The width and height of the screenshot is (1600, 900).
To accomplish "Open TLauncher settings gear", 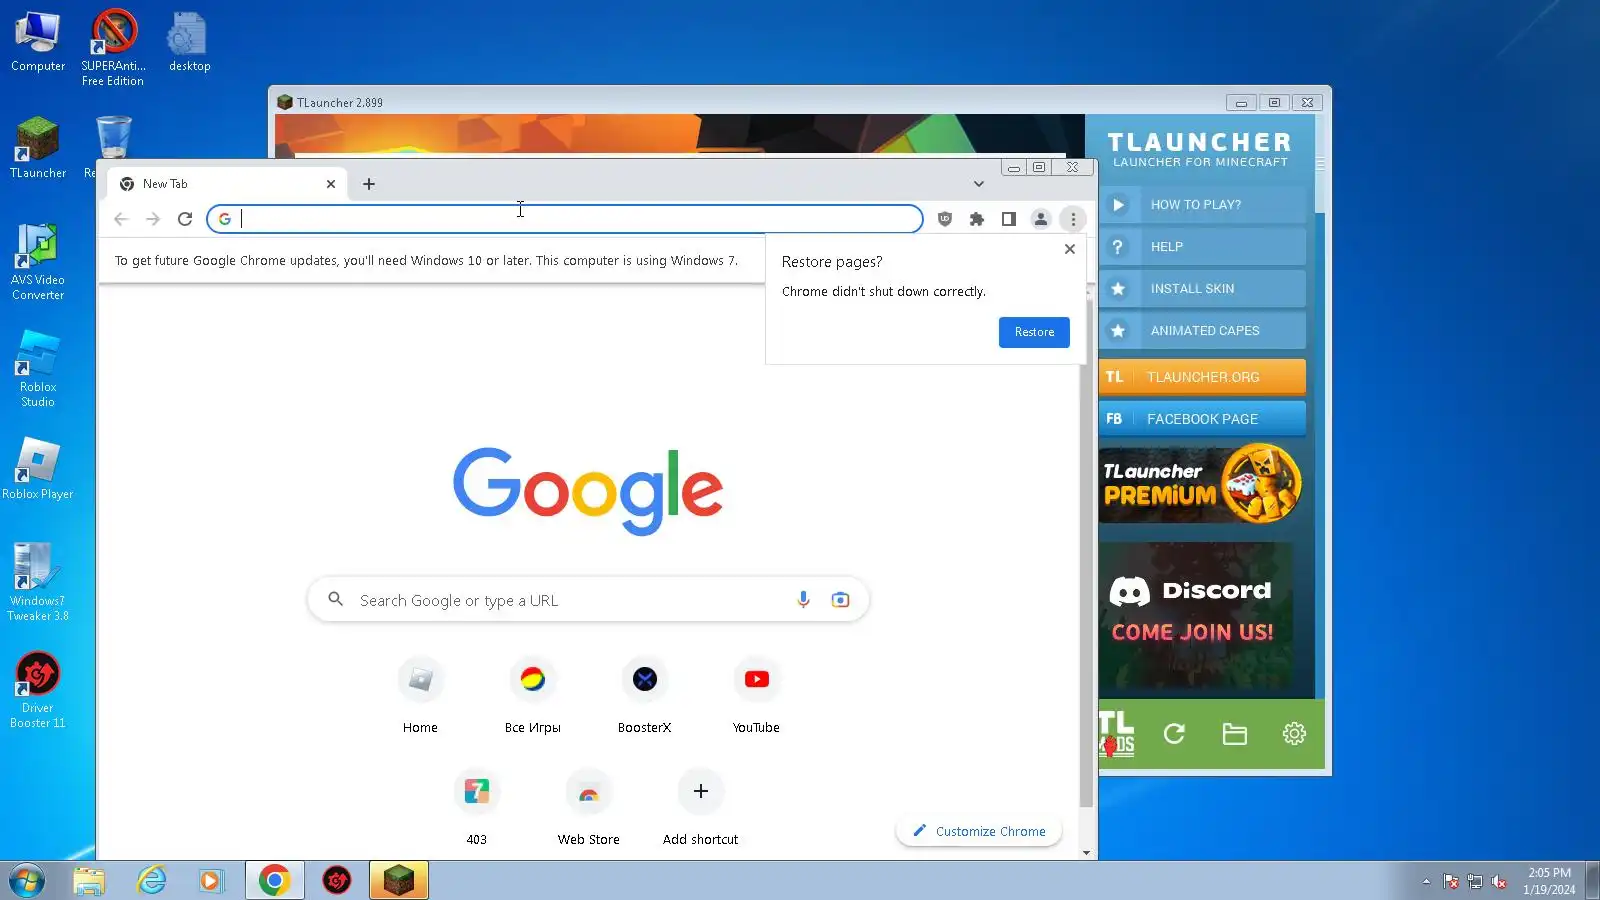I will [x=1294, y=734].
